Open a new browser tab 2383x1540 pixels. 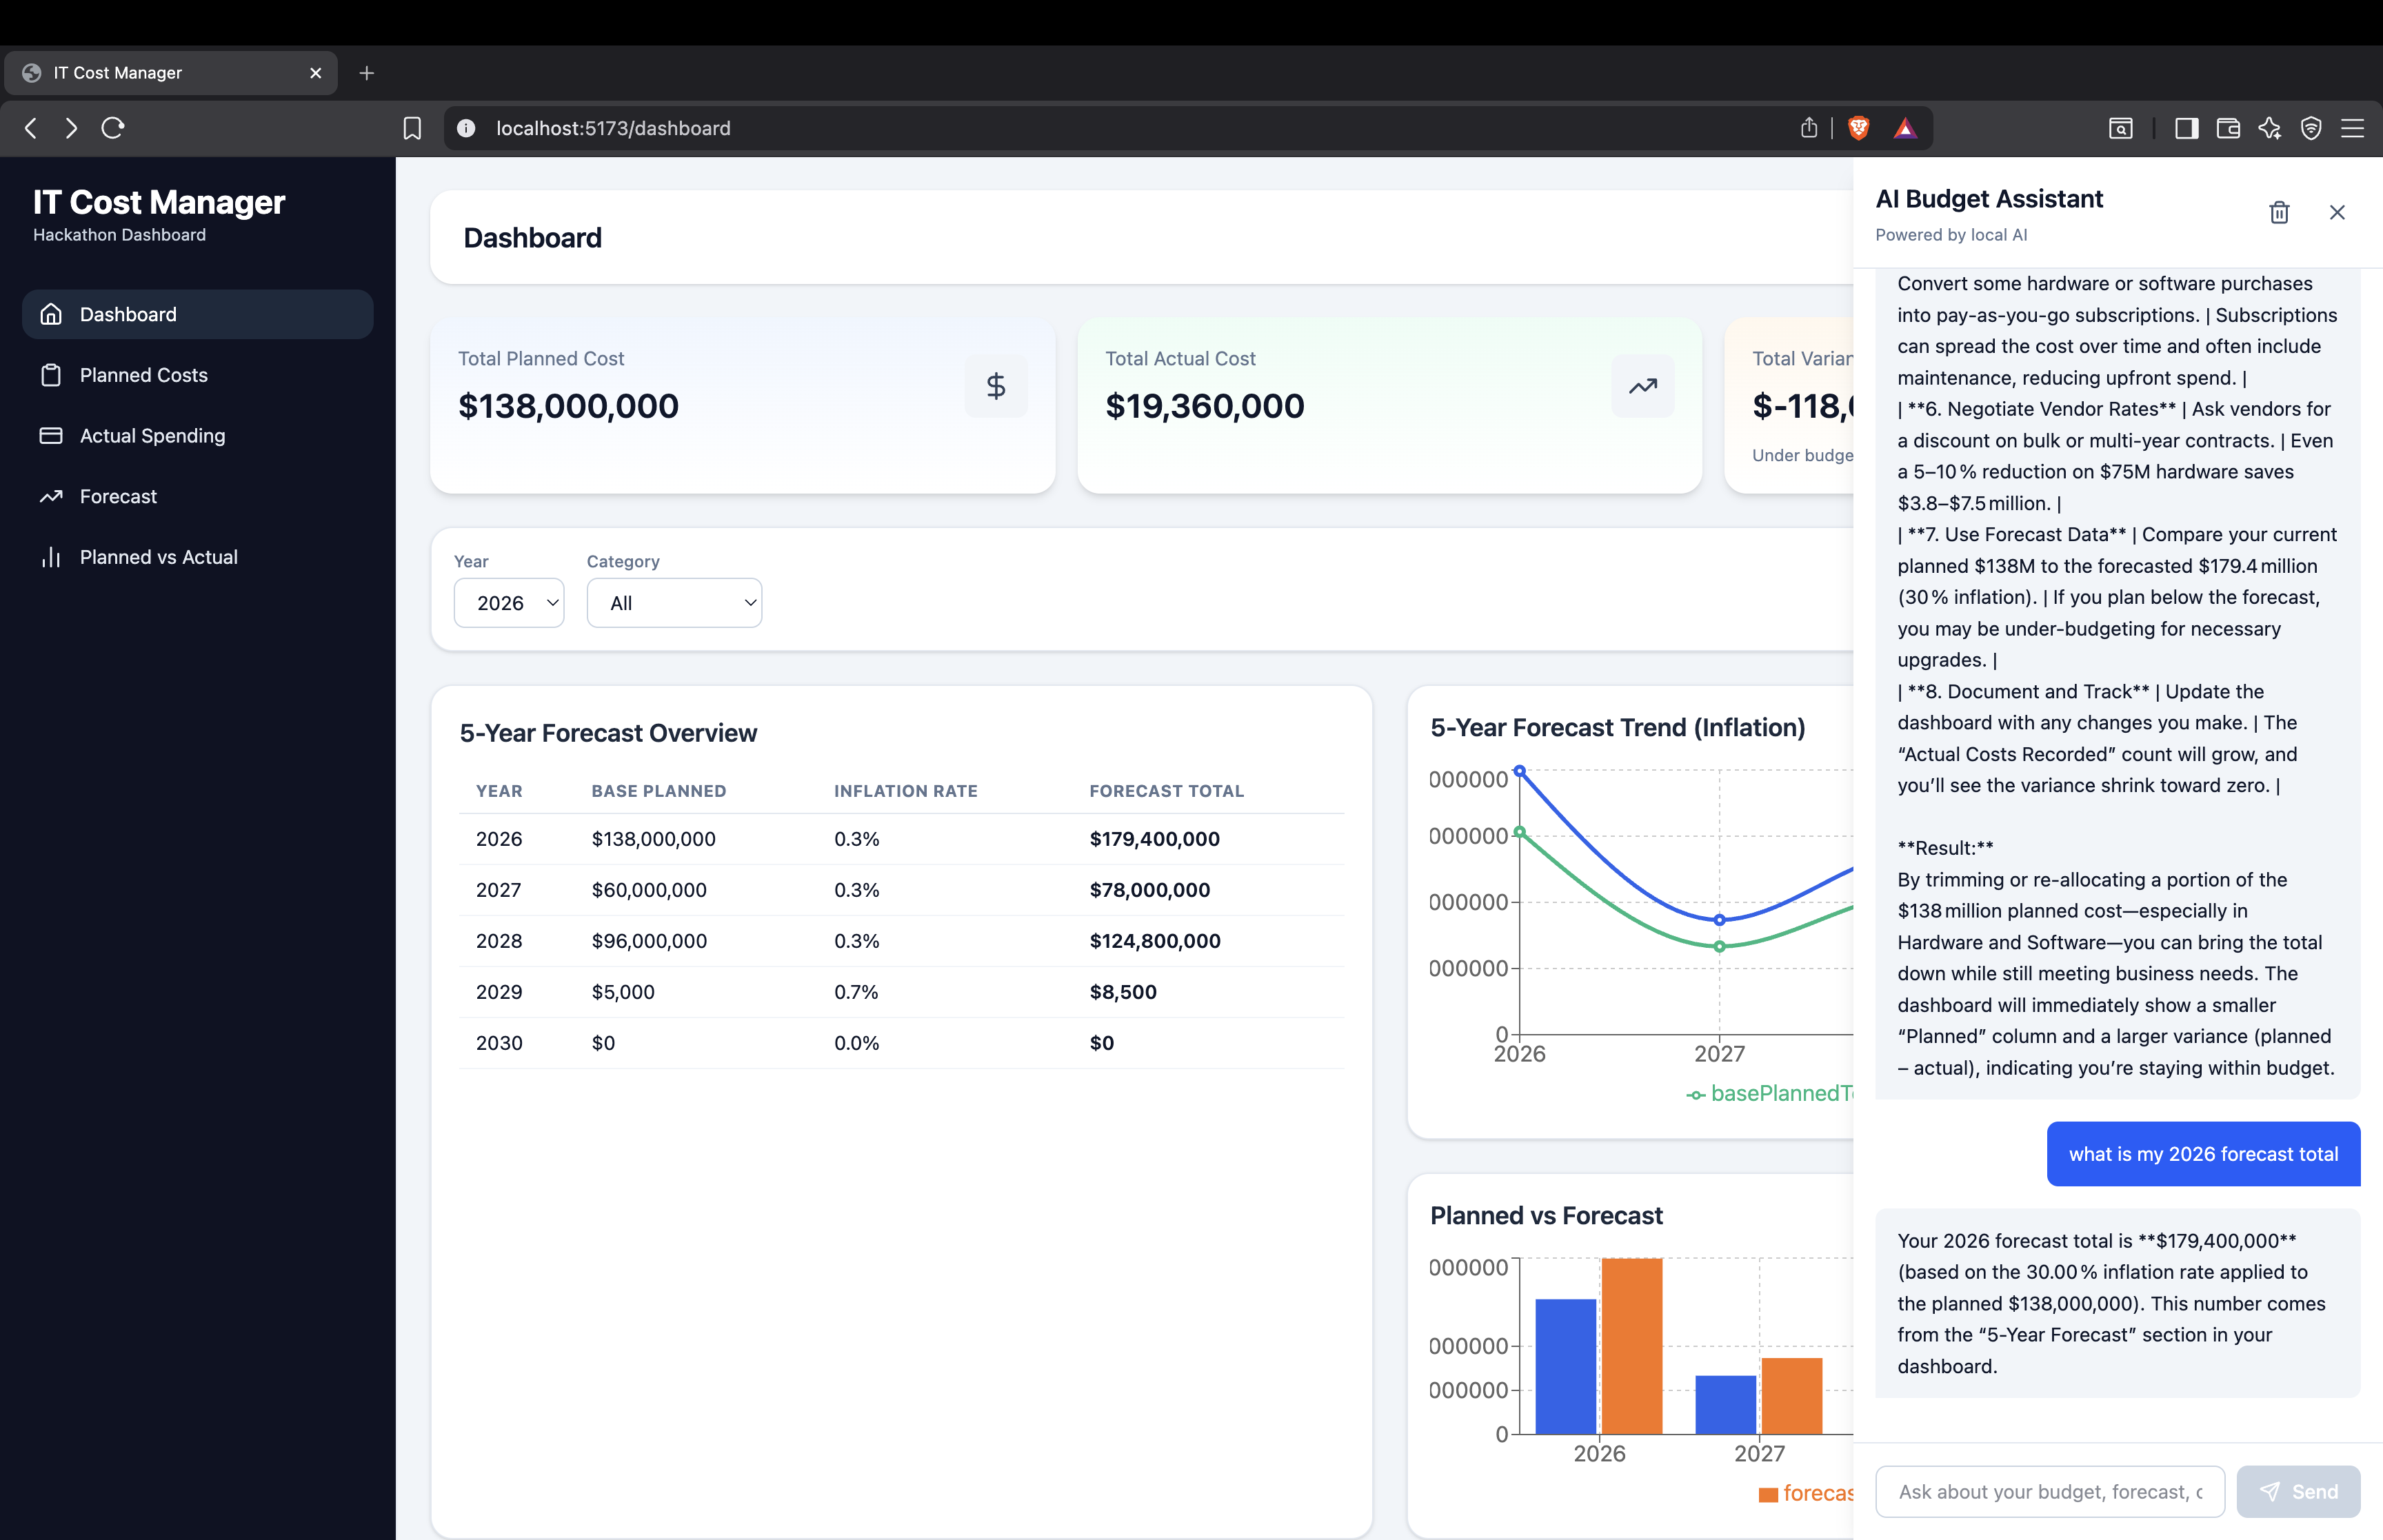pyautogui.click(x=366, y=73)
